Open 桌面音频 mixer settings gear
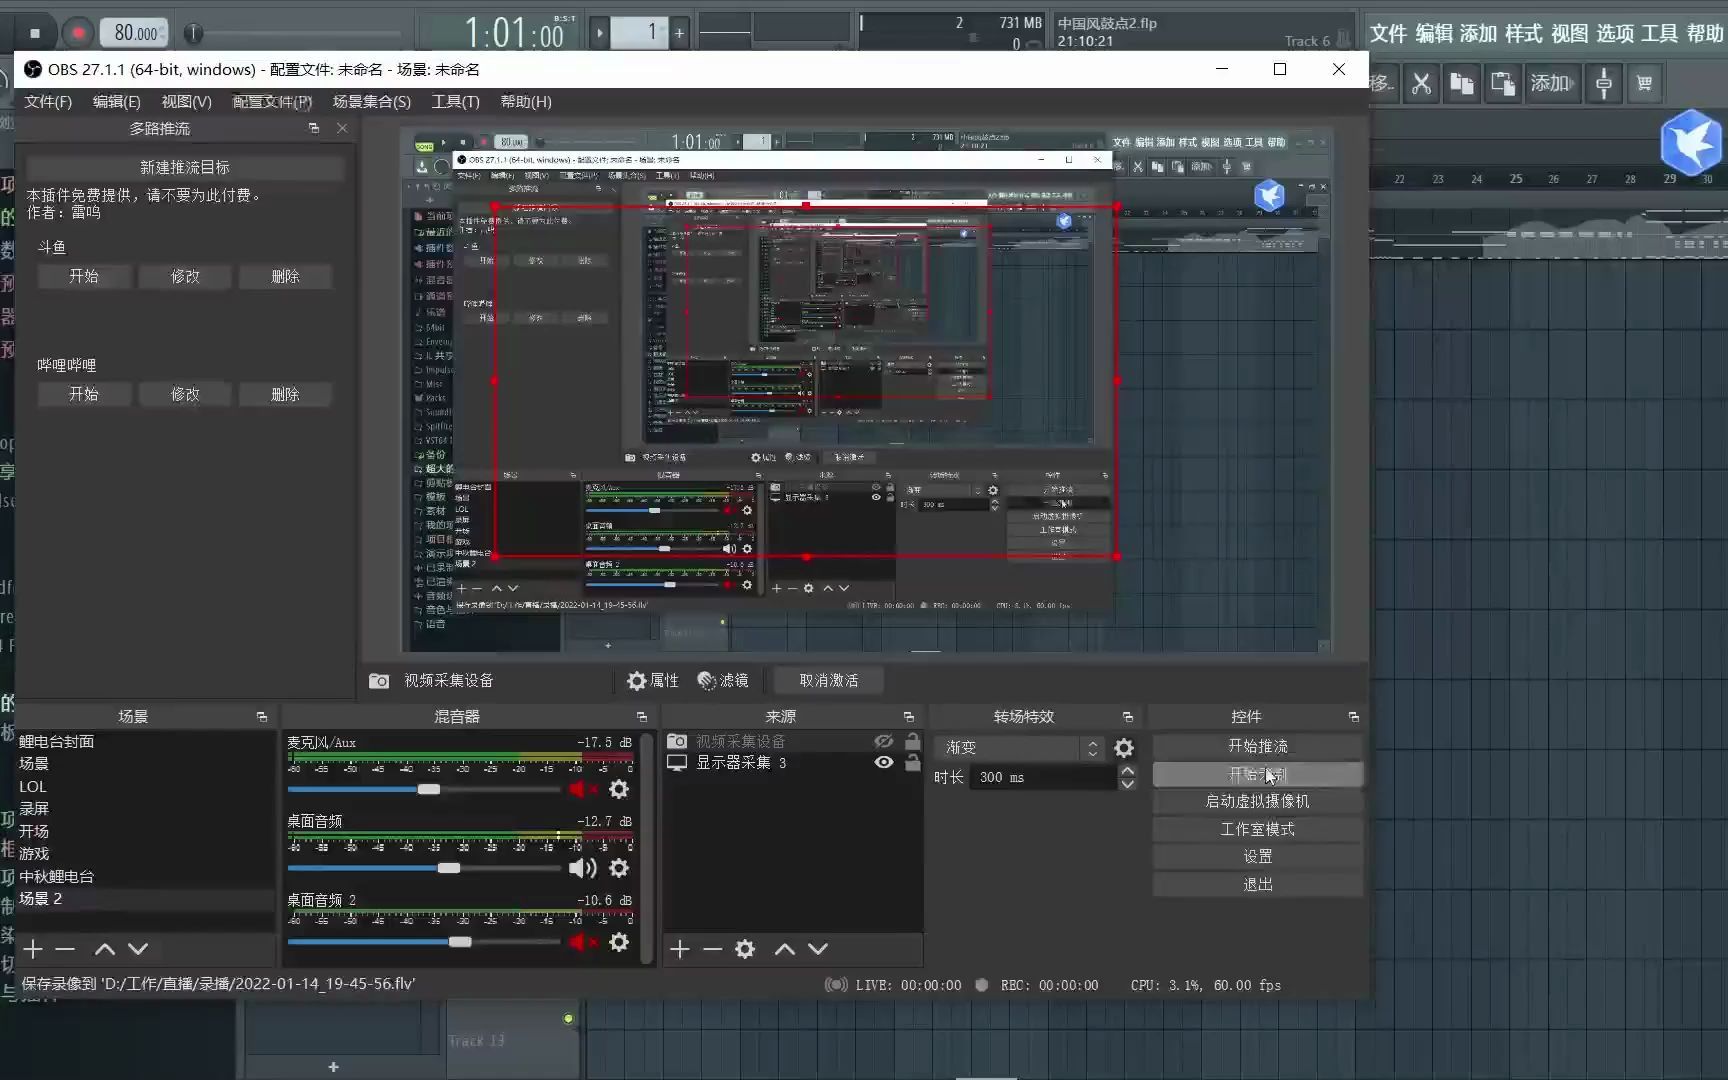1728x1080 pixels. pos(619,868)
